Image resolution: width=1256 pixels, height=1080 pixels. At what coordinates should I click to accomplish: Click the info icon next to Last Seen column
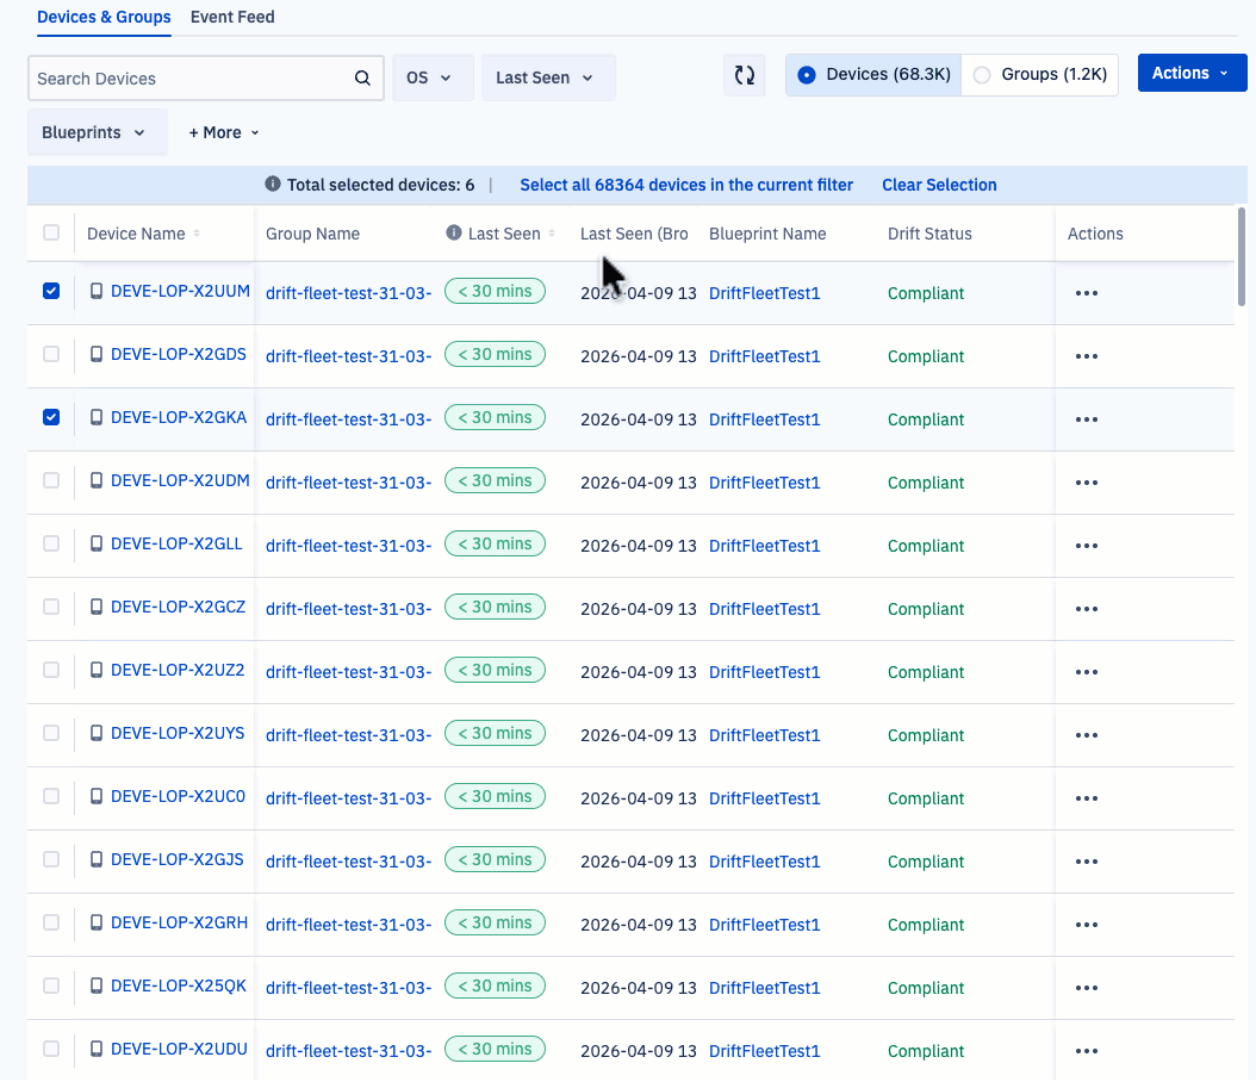coord(455,233)
